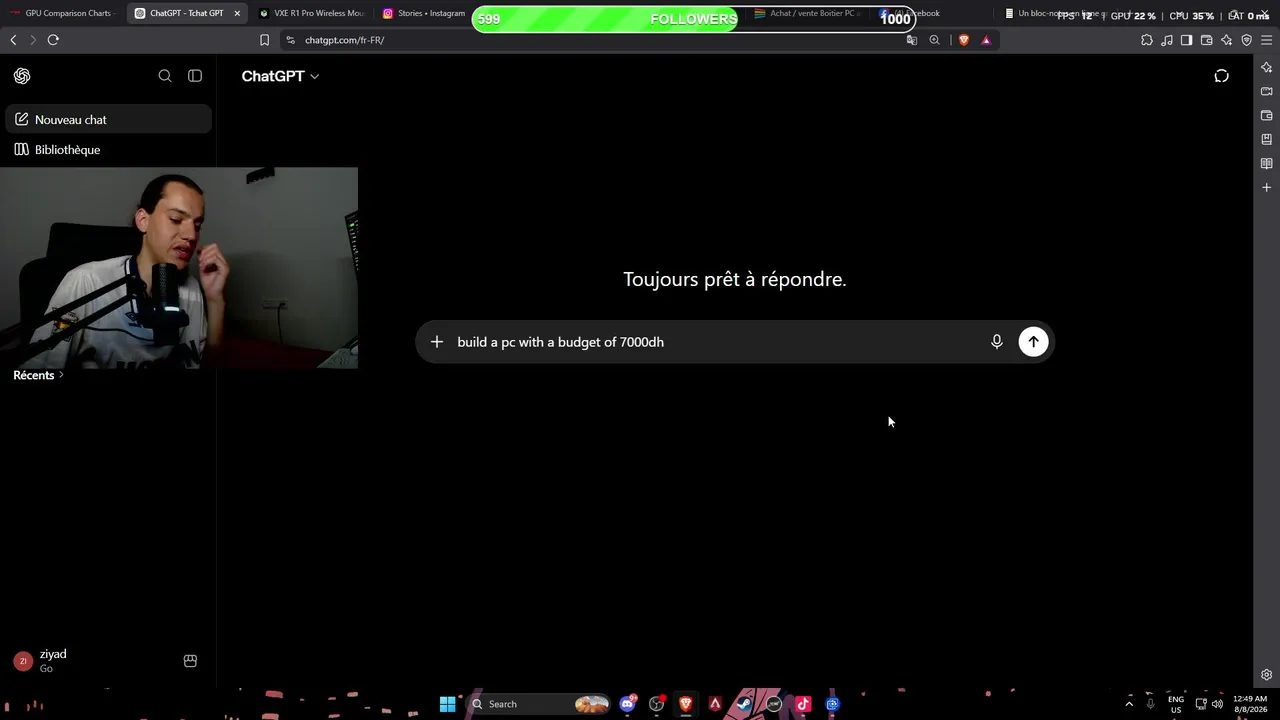1280x720 pixels.
Task: Click the taskbar Search box
Action: click(x=539, y=704)
